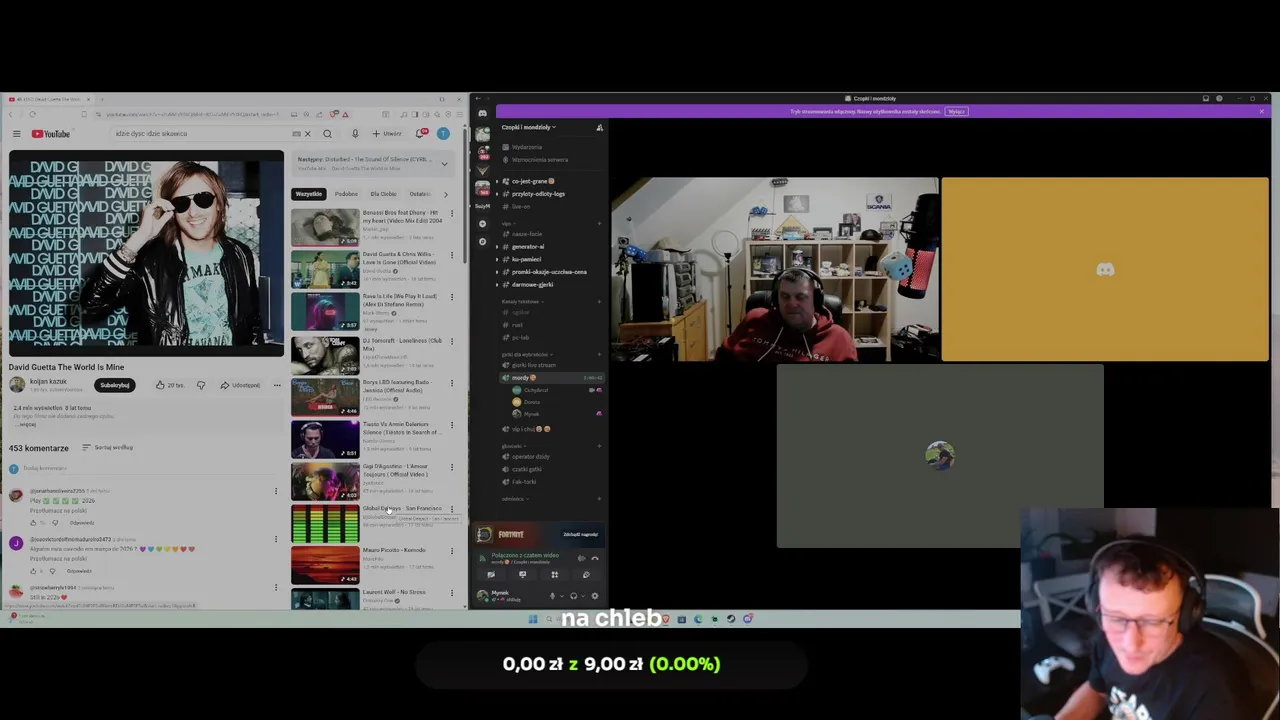
Task: Dislike the David Guetta video
Action: (x=200, y=385)
